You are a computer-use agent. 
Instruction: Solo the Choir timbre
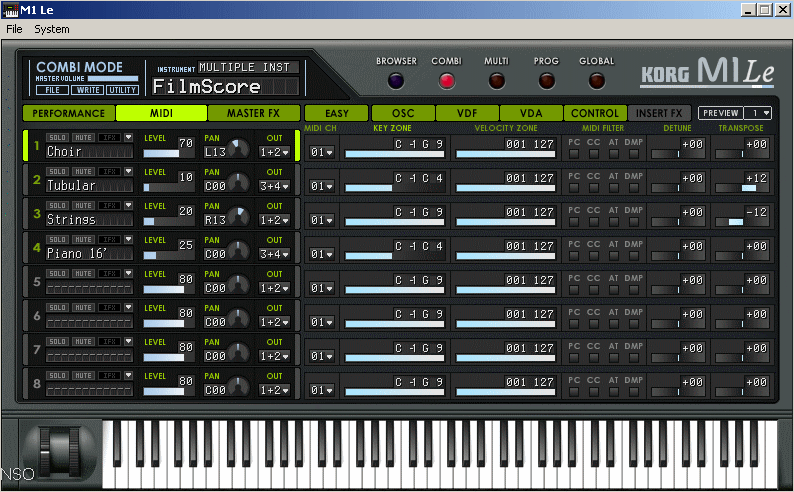click(x=57, y=138)
